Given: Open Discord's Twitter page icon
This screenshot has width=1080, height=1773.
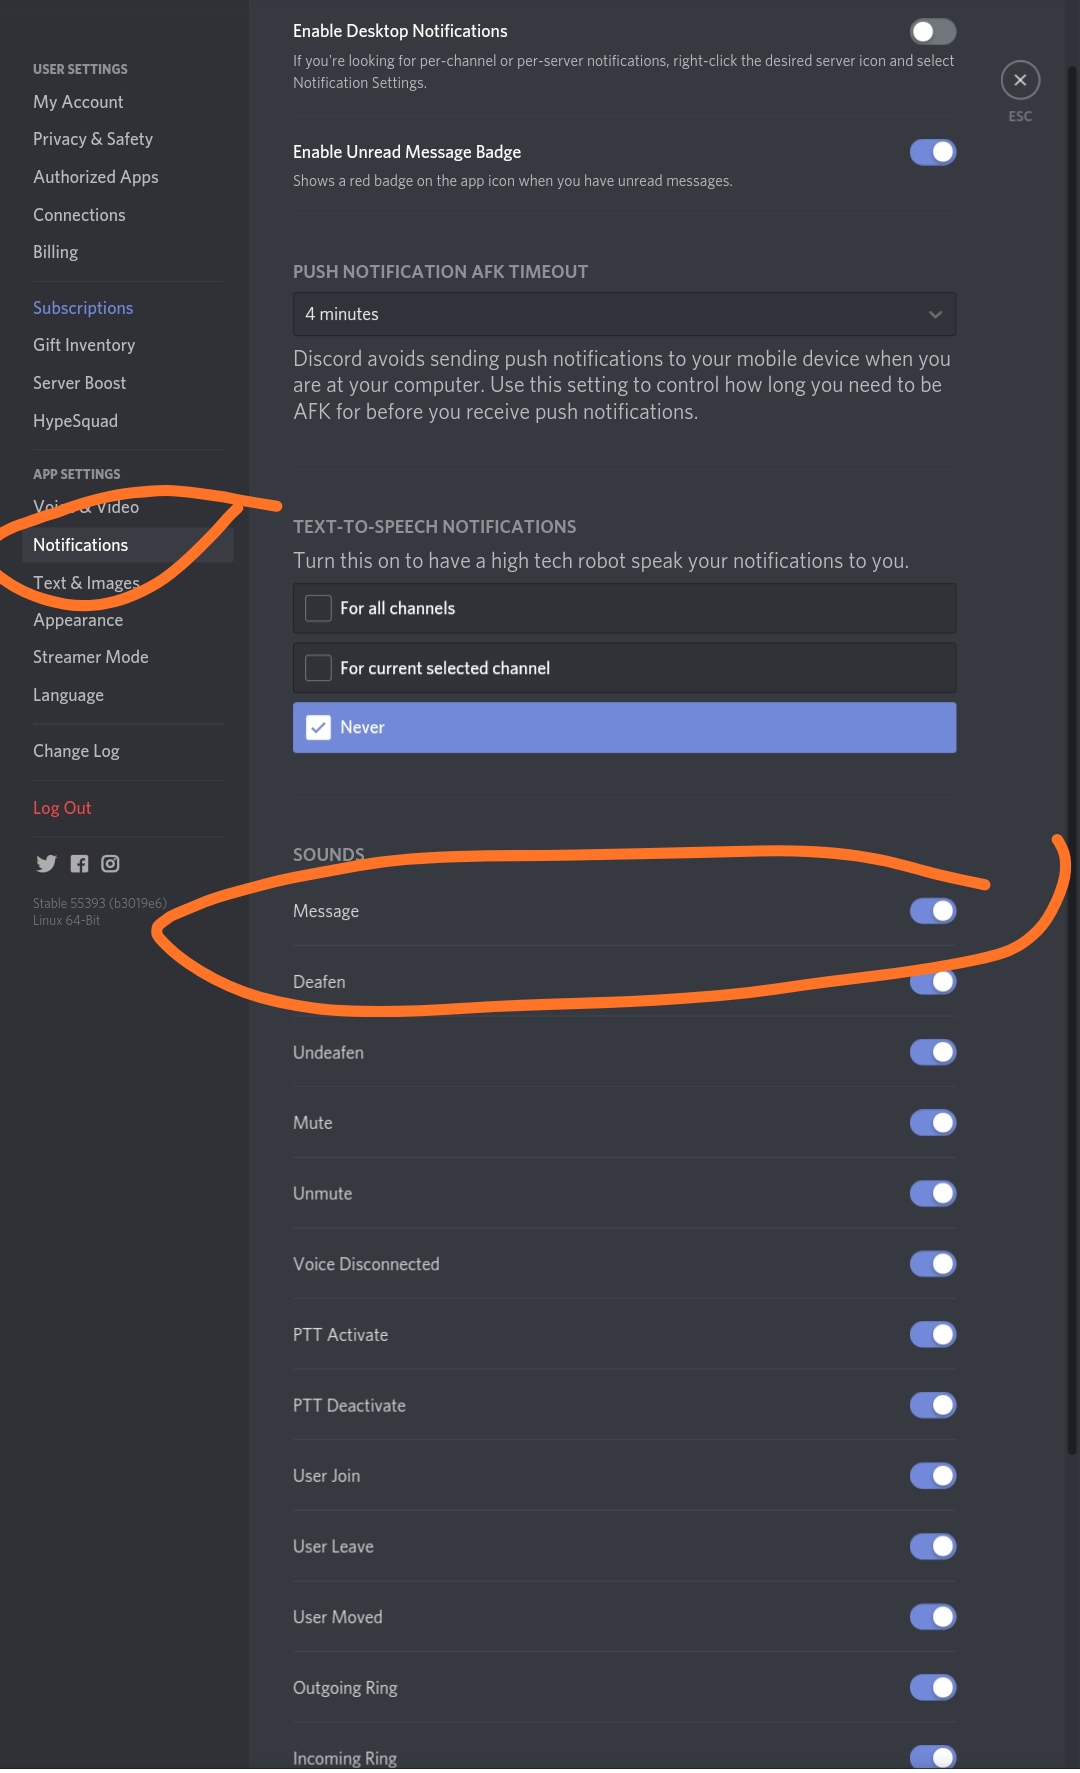Looking at the screenshot, I should [x=46, y=864].
